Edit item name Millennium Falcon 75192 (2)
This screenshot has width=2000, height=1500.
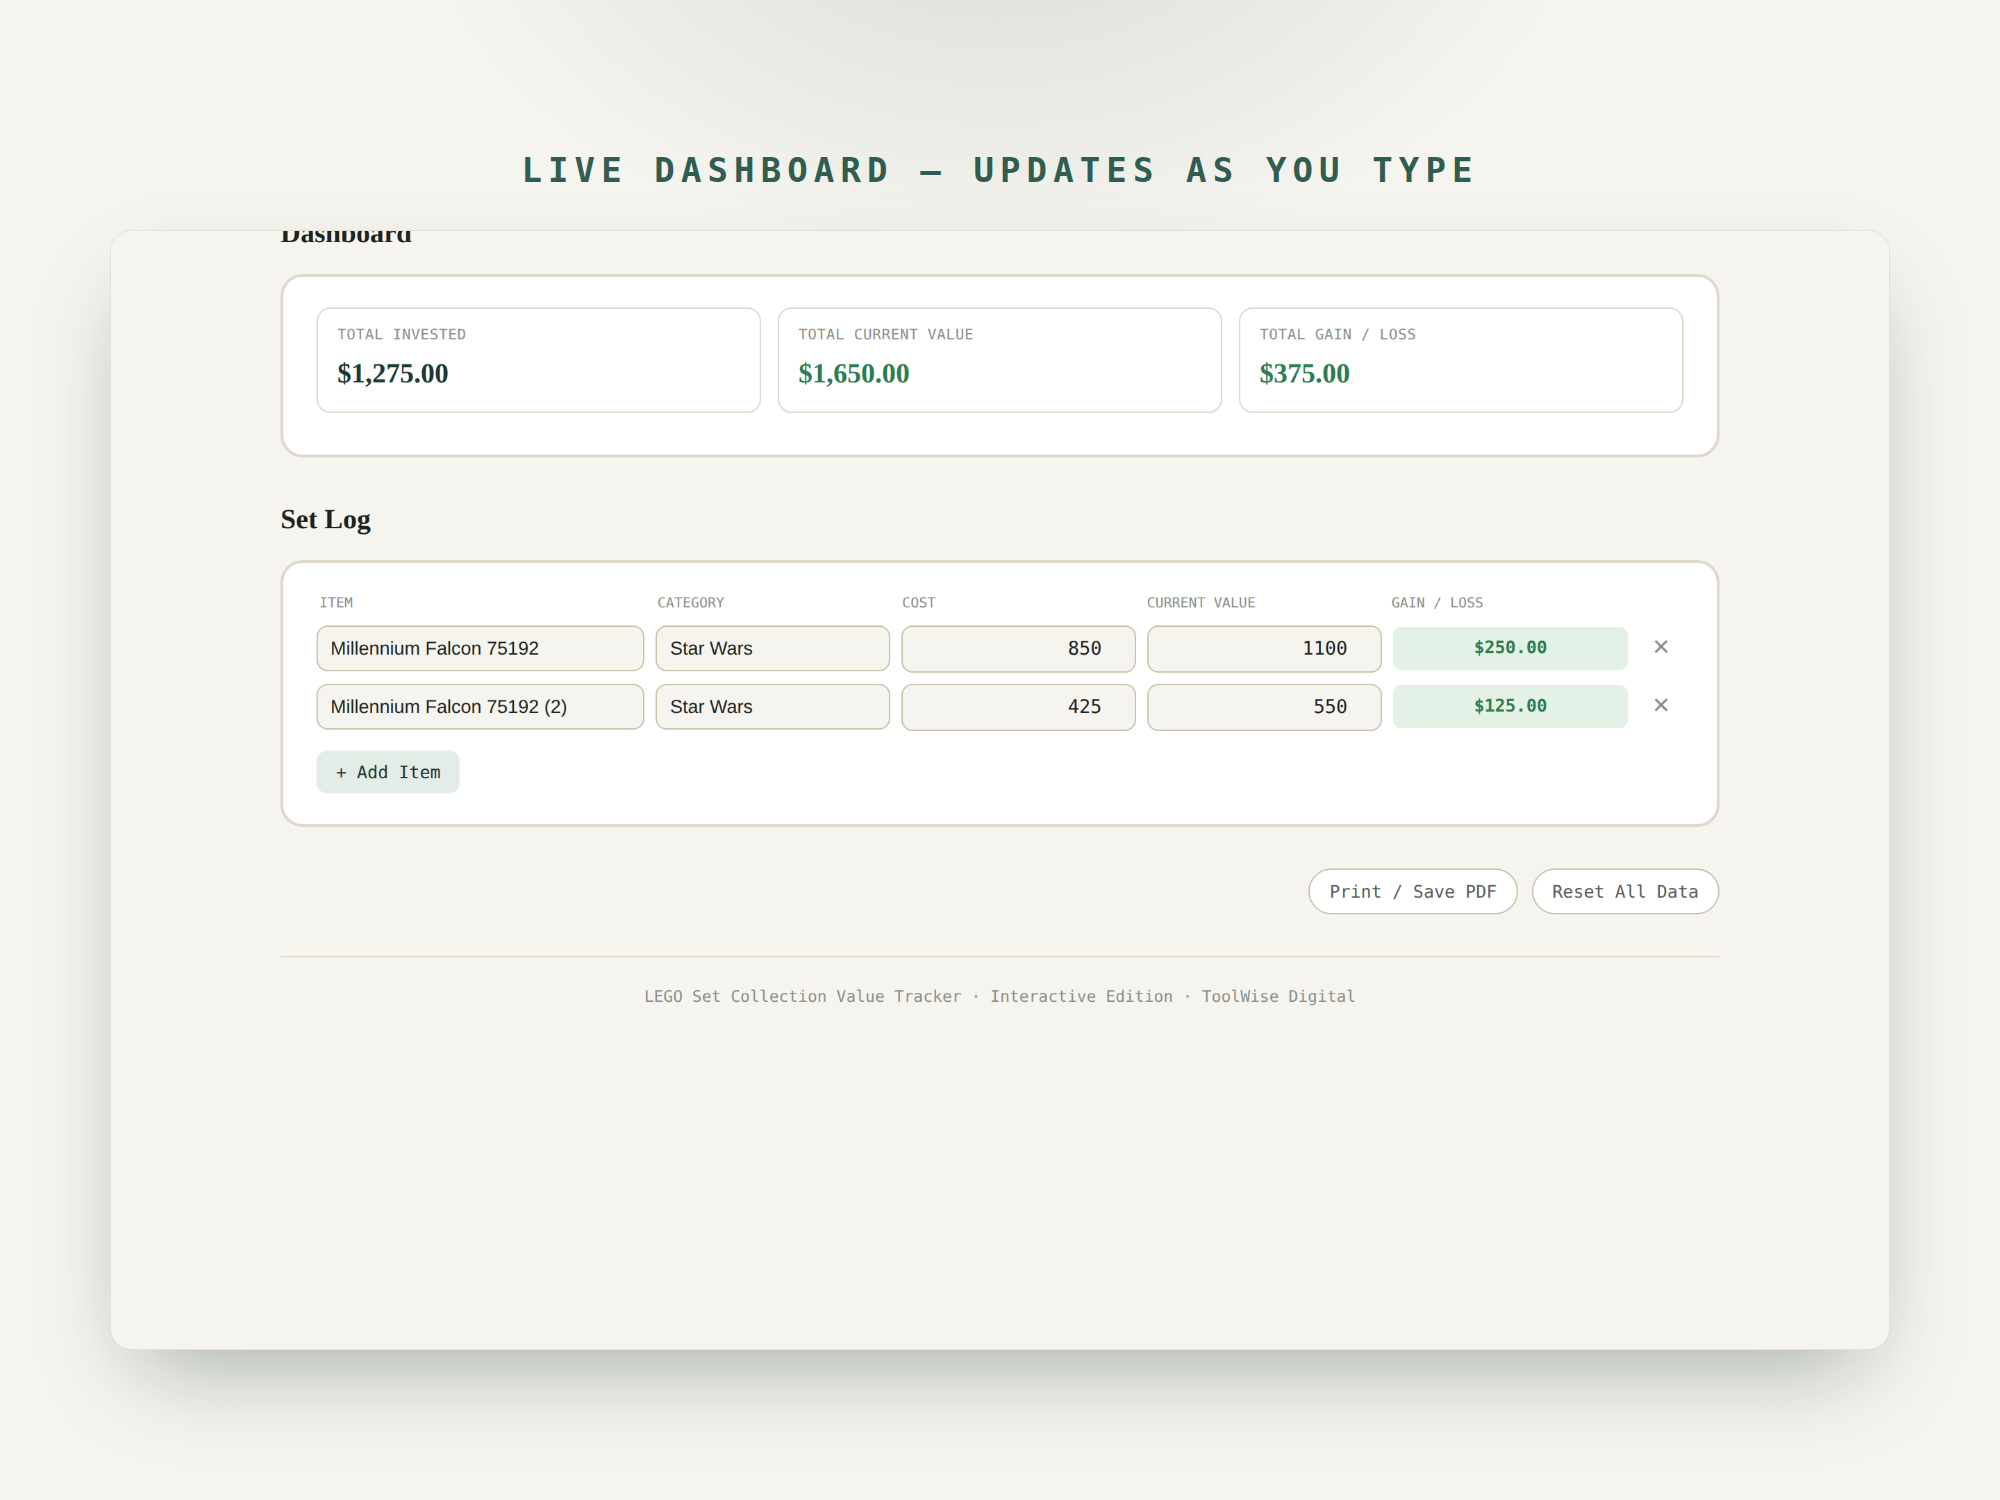[x=480, y=706]
